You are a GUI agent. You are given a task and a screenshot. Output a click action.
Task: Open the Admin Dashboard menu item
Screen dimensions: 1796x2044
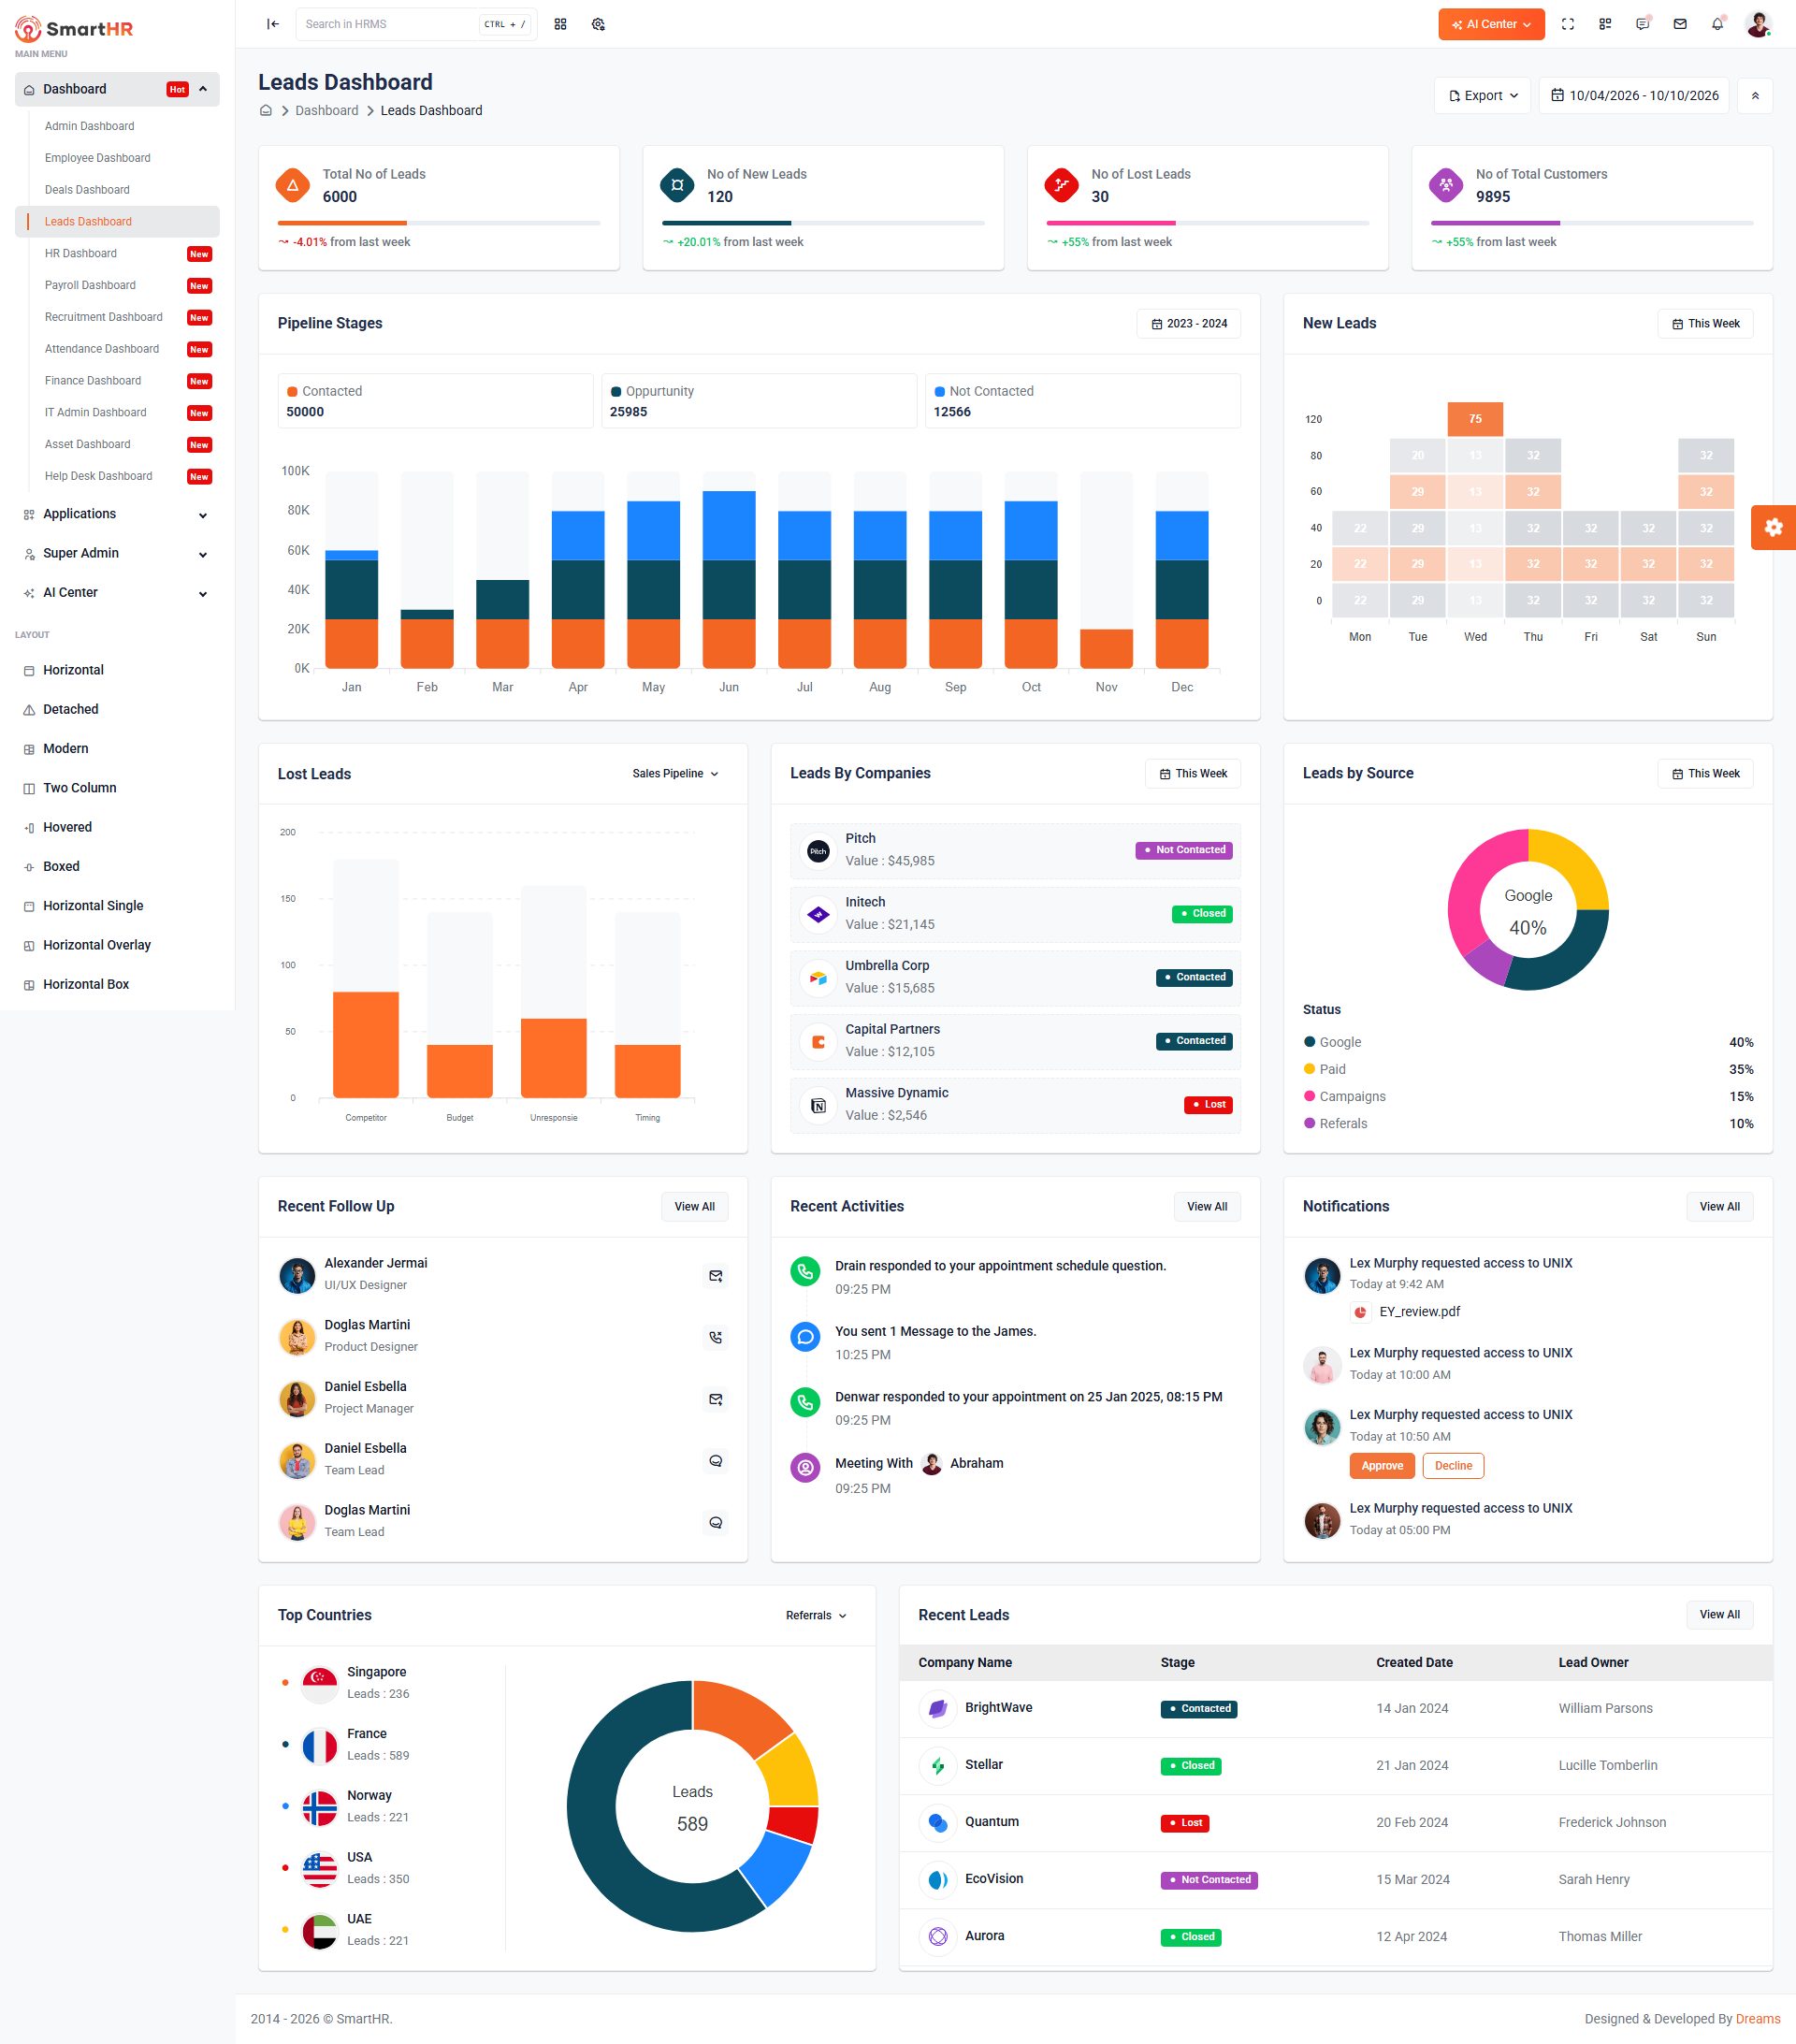point(89,126)
